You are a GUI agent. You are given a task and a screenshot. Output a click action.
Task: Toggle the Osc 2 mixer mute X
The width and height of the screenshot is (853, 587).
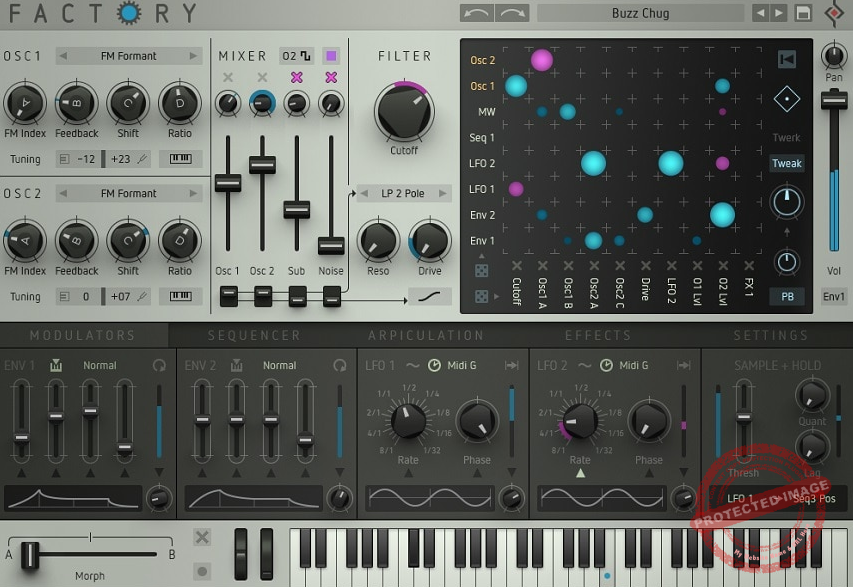coord(262,77)
